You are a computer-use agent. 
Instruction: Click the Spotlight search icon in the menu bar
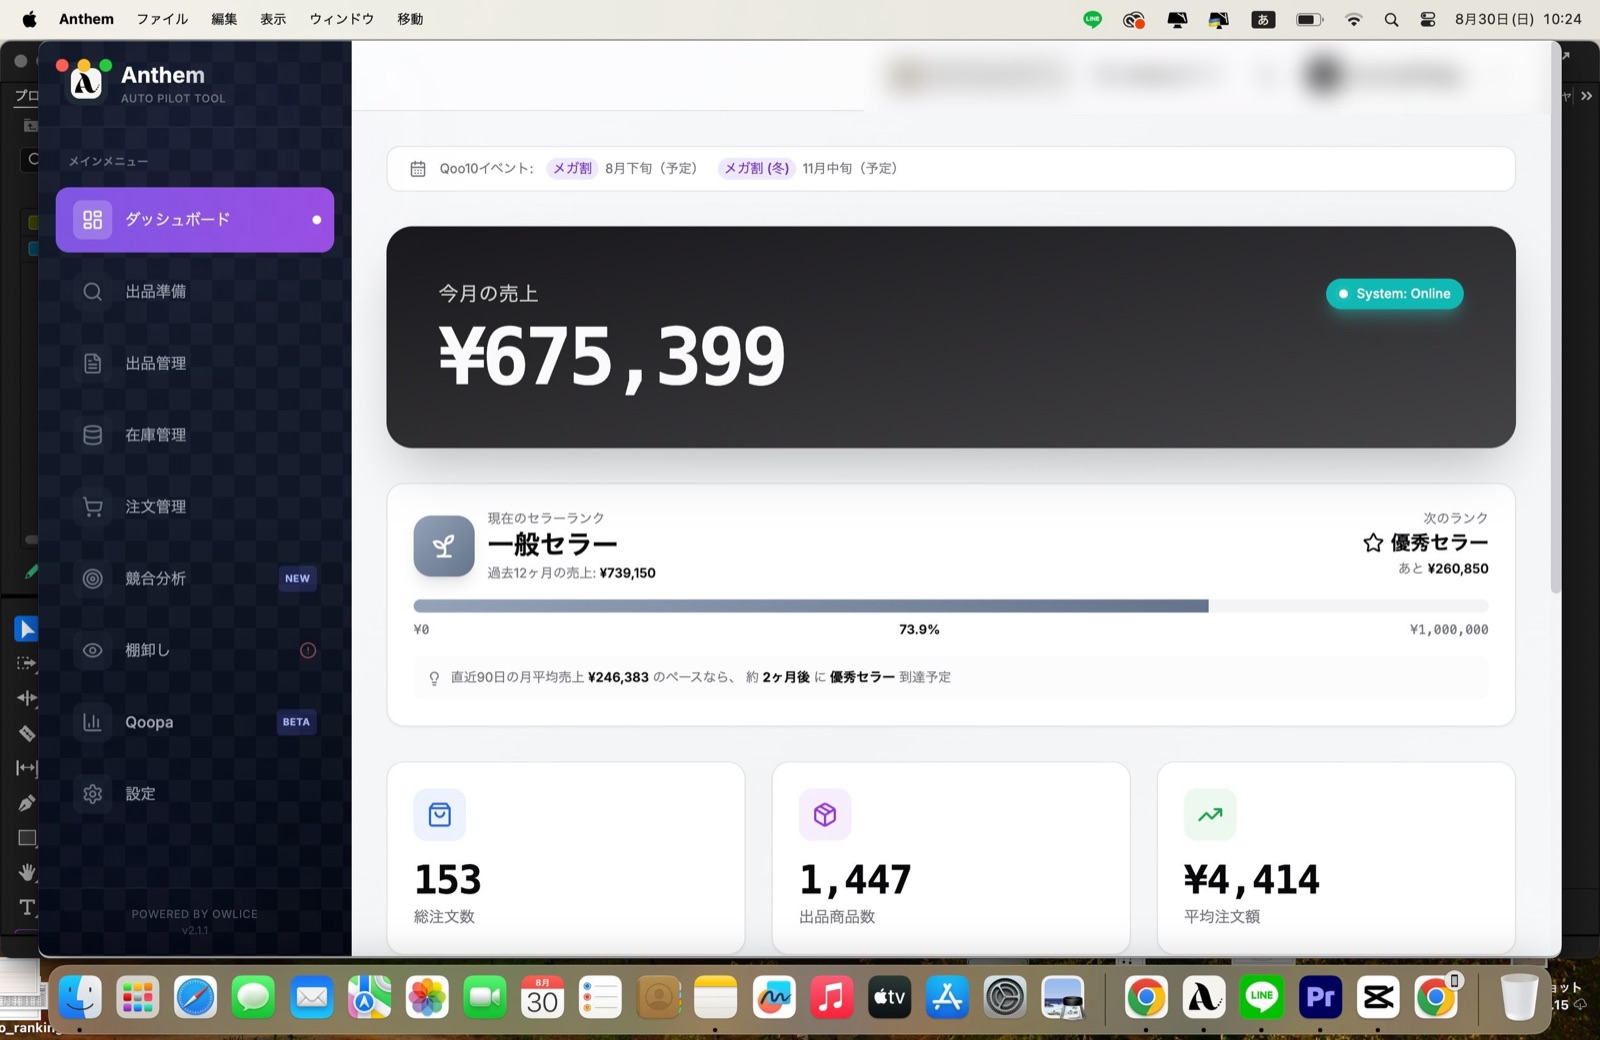(1391, 20)
